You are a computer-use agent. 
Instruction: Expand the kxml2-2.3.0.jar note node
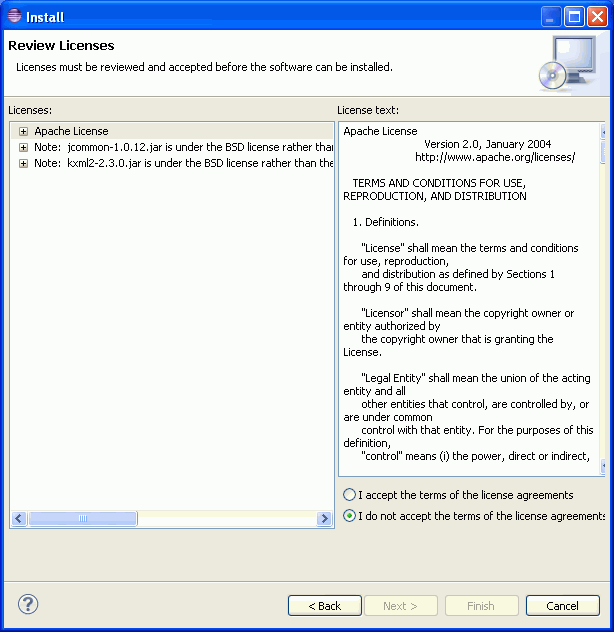[23, 164]
